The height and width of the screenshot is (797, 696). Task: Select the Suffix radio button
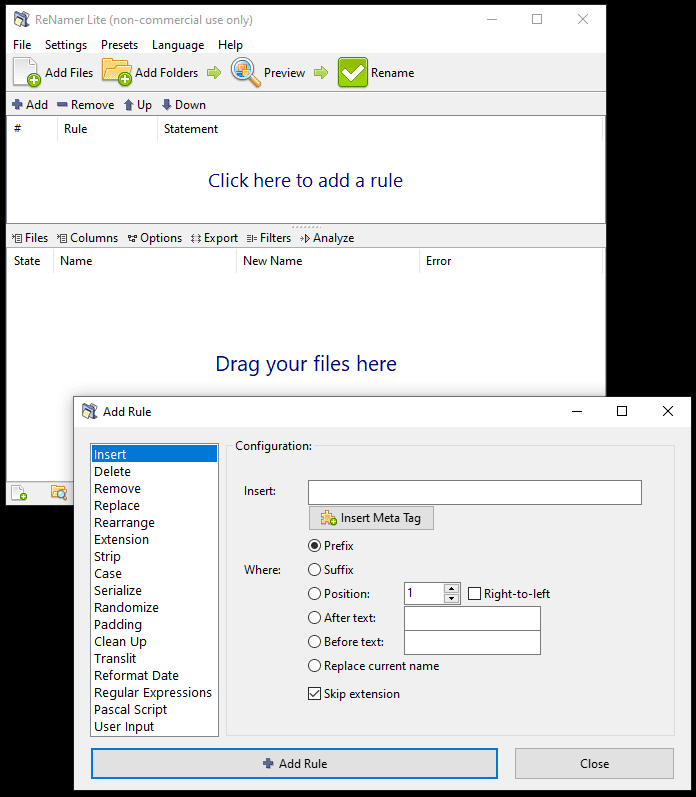coord(315,569)
